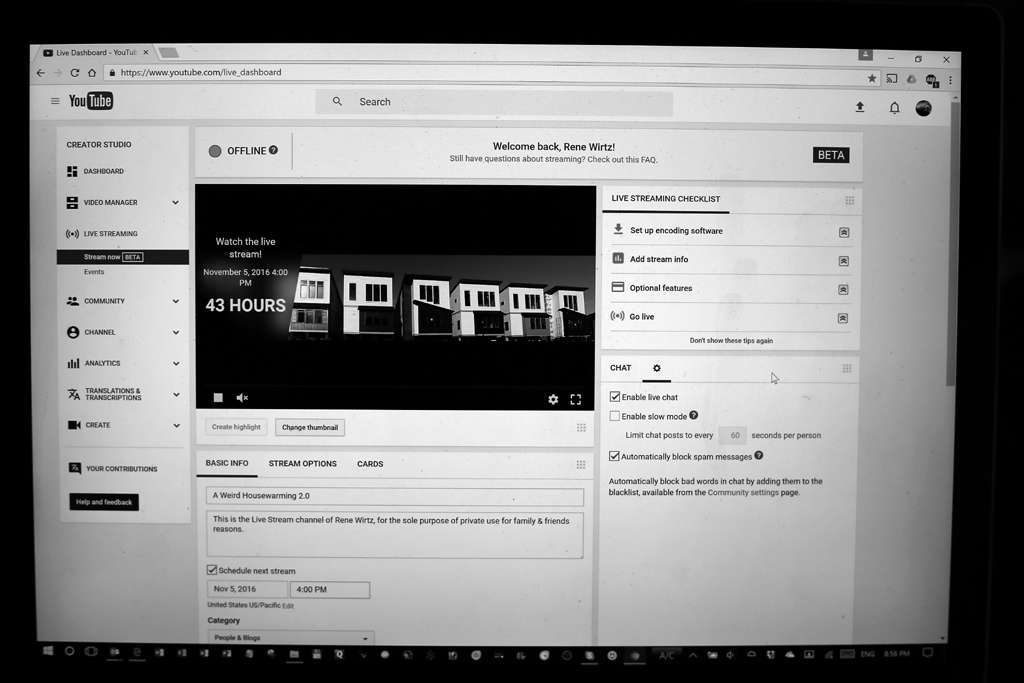Viewport: 1024px width, 683px height.
Task: Bookmark the page with the star icon
Action: (871, 78)
